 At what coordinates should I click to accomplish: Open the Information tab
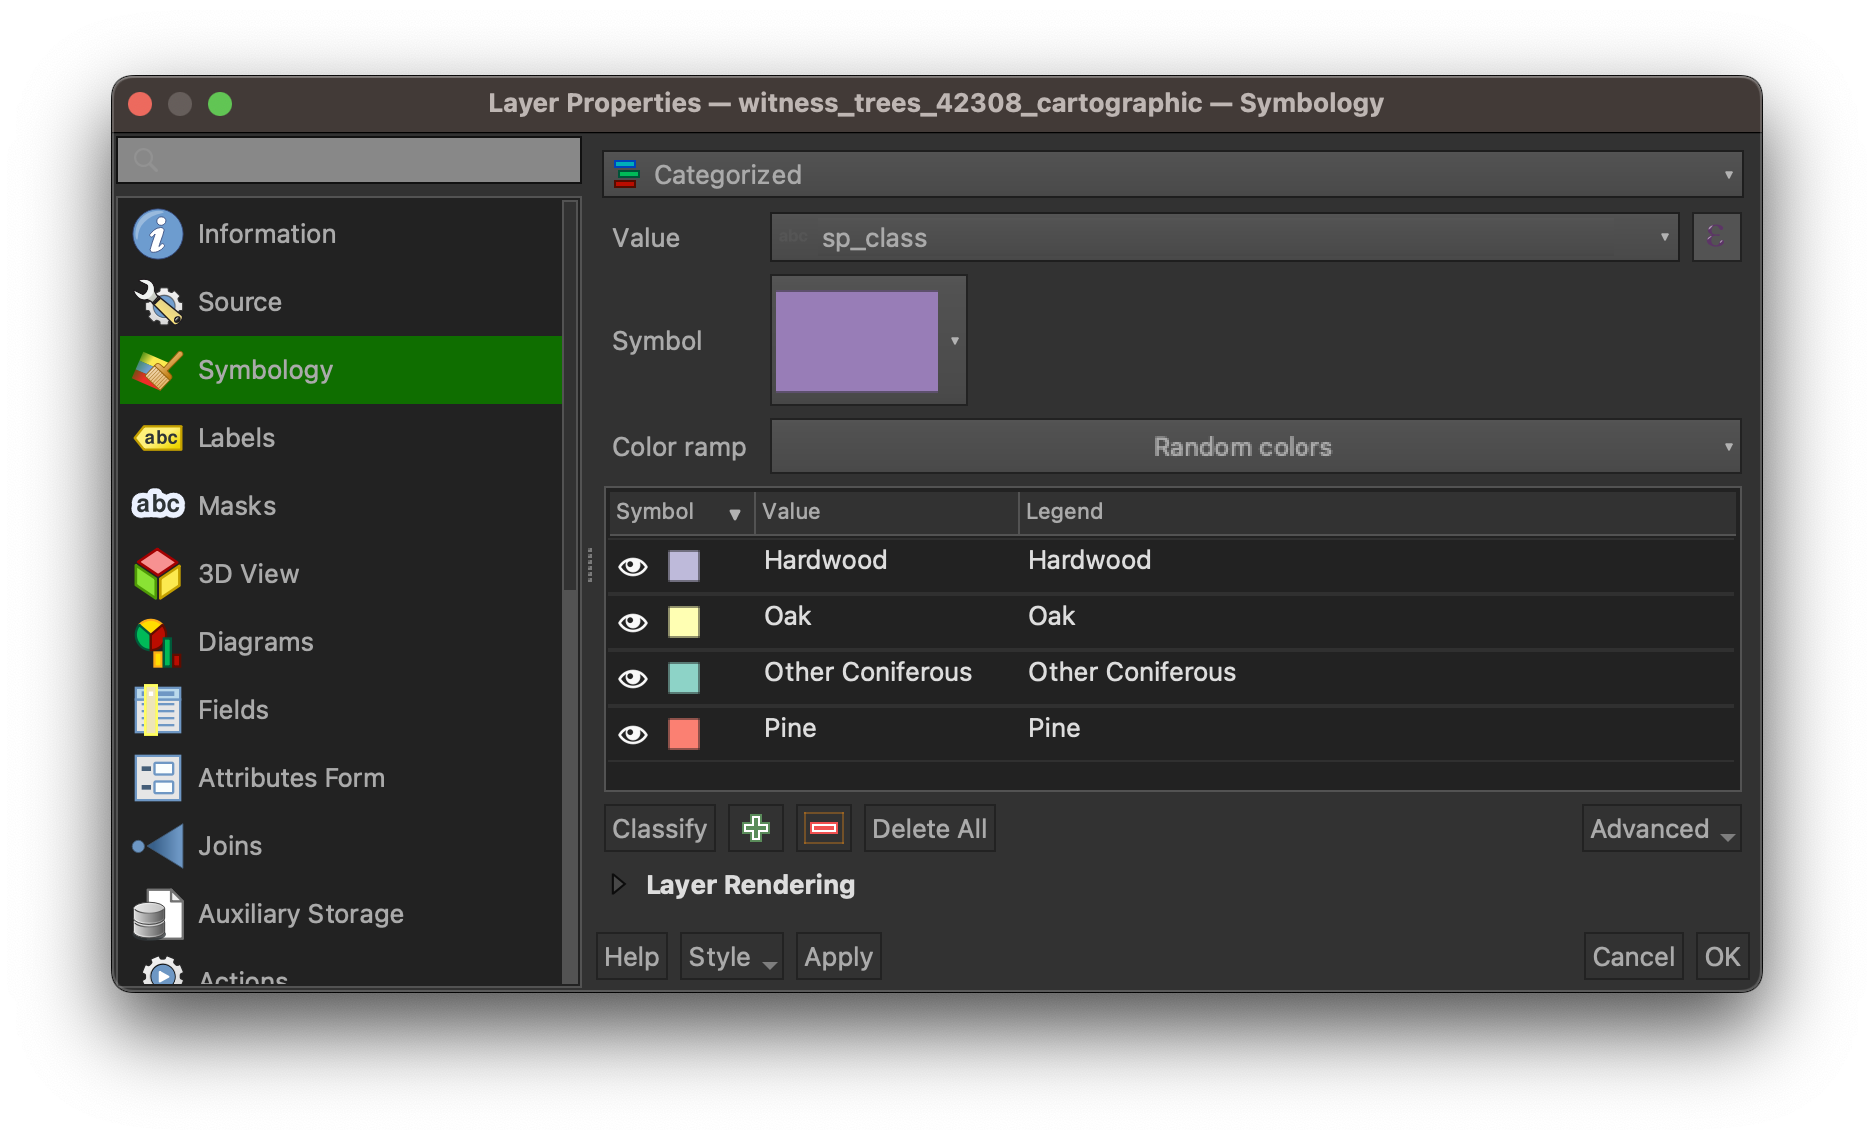coord(341,234)
